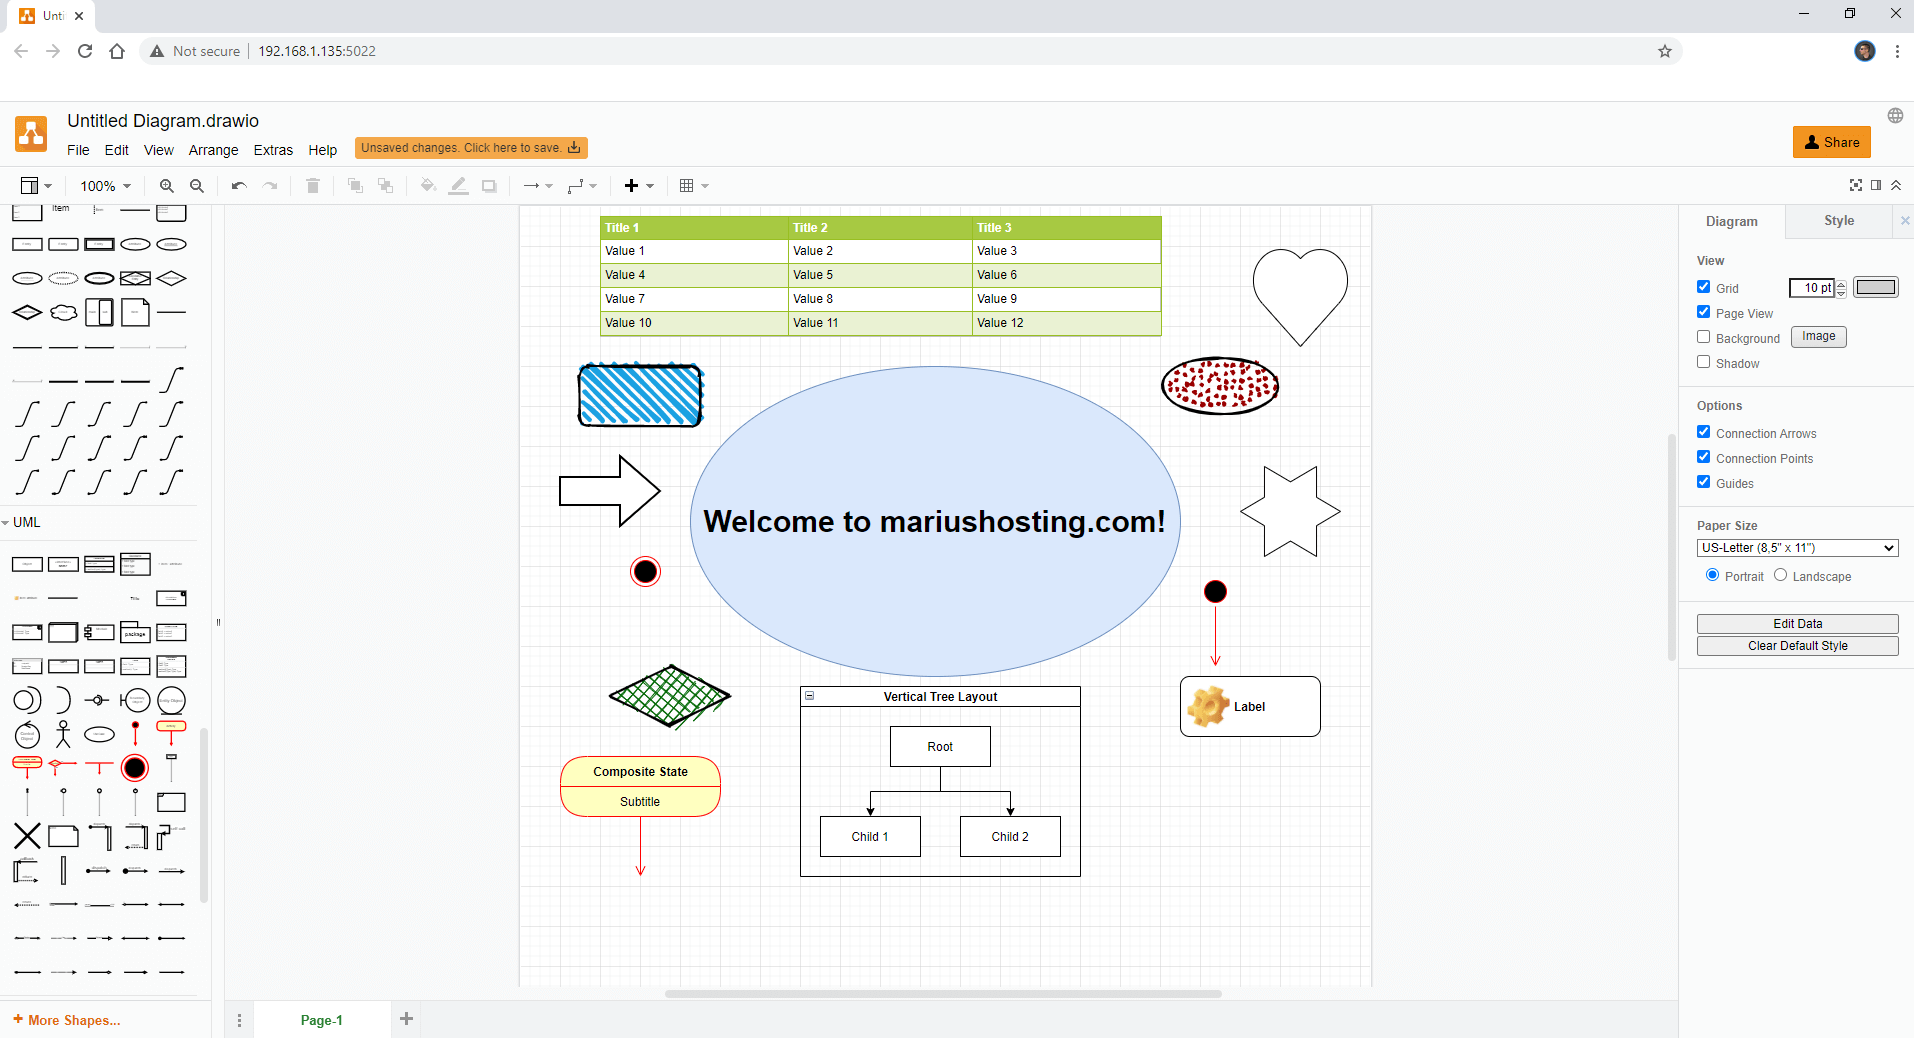
Task: Bookmark this page with star icon
Action: click(1665, 51)
